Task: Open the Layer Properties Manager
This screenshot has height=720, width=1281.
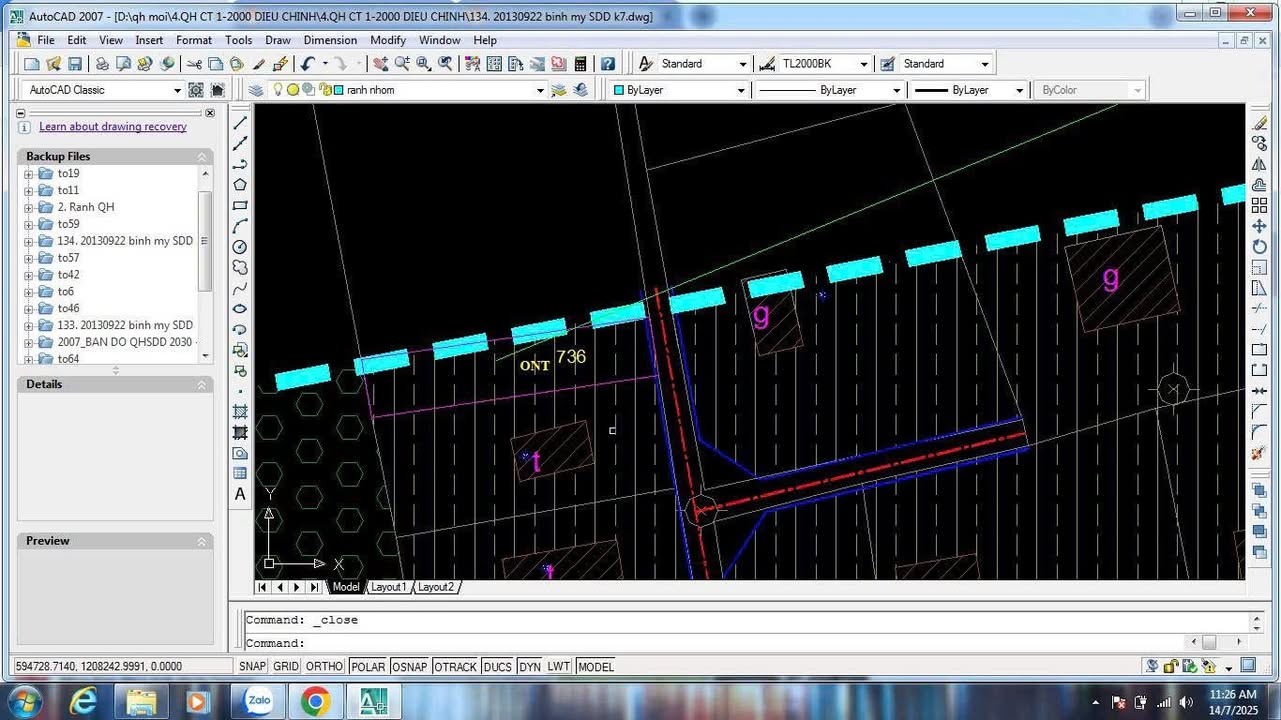Action: click(x=256, y=89)
